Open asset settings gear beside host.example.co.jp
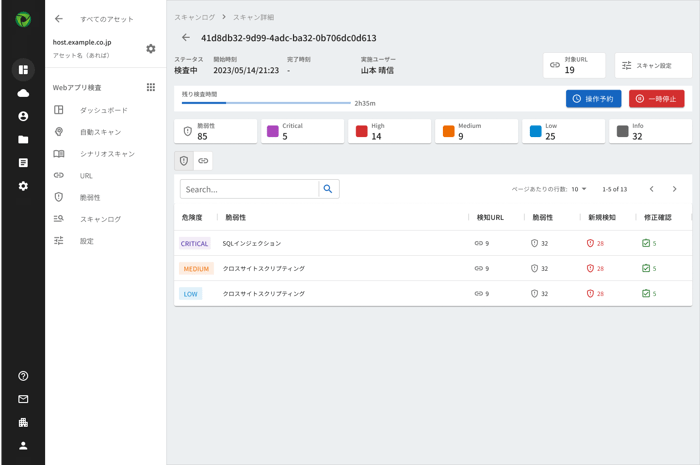Screen dimensions: 700x465 click(x=151, y=49)
